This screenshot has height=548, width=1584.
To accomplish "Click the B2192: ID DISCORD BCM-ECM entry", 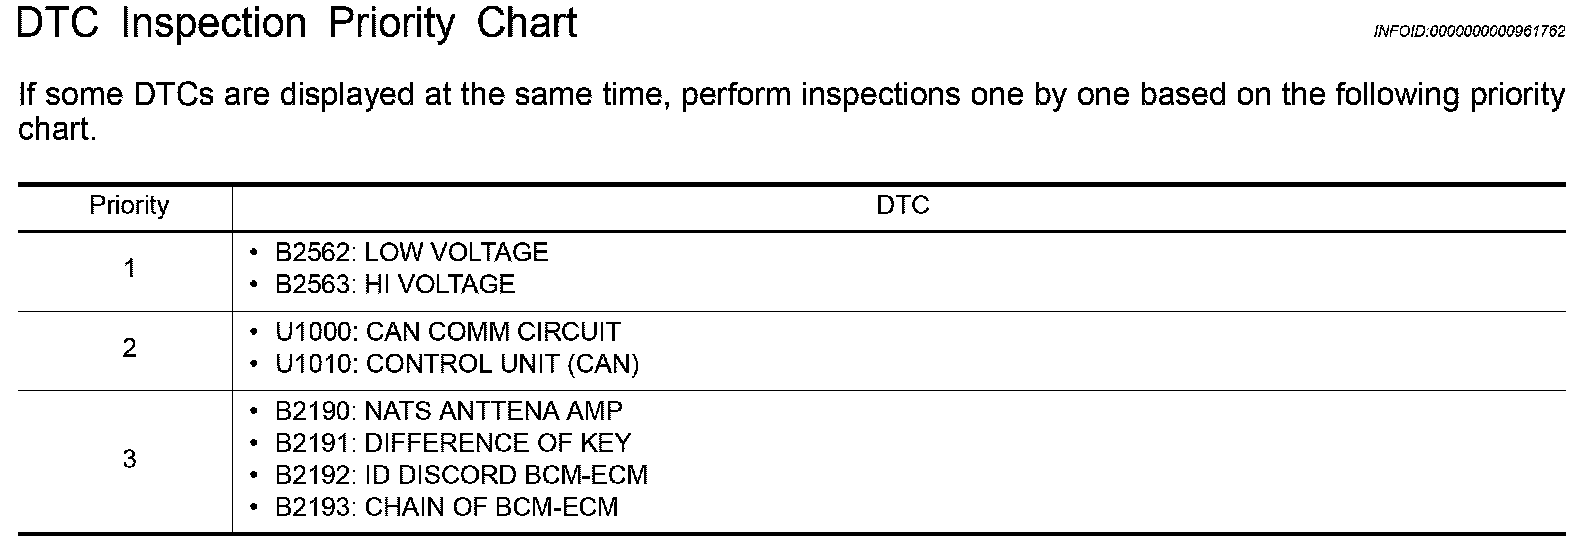I will click(x=461, y=474).
